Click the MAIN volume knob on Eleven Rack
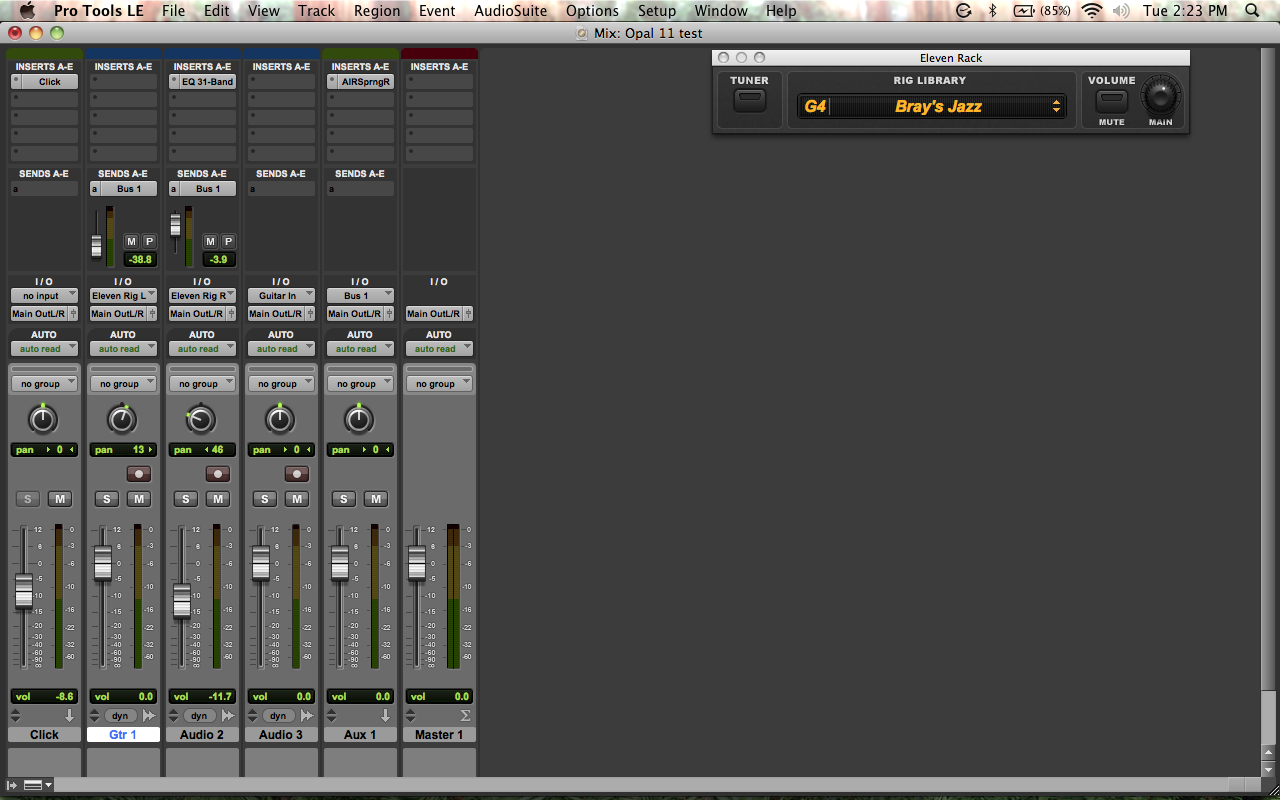Screen dimensions: 1280x800 [x=1162, y=97]
